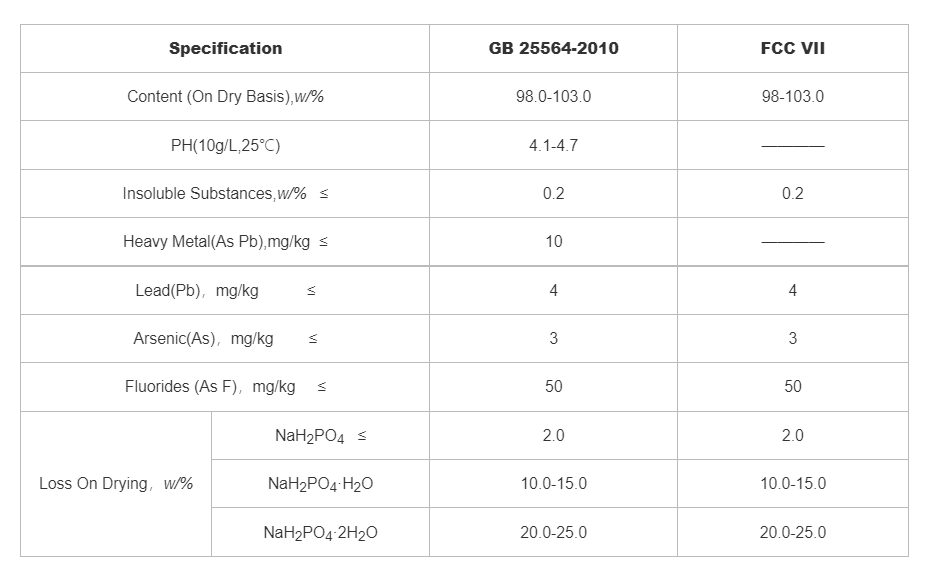Select the 4.1-4.7 PH value cell
925x566 pixels.
pyautogui.click(x=553, y=145)
